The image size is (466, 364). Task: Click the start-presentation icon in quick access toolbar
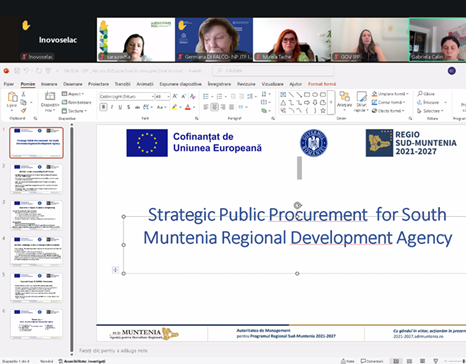click(x=48, y=71)
